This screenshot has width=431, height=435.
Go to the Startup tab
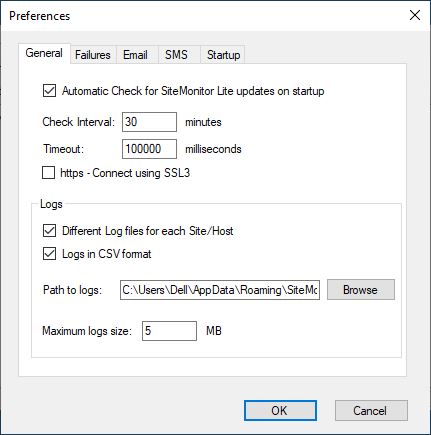point(223,55)
